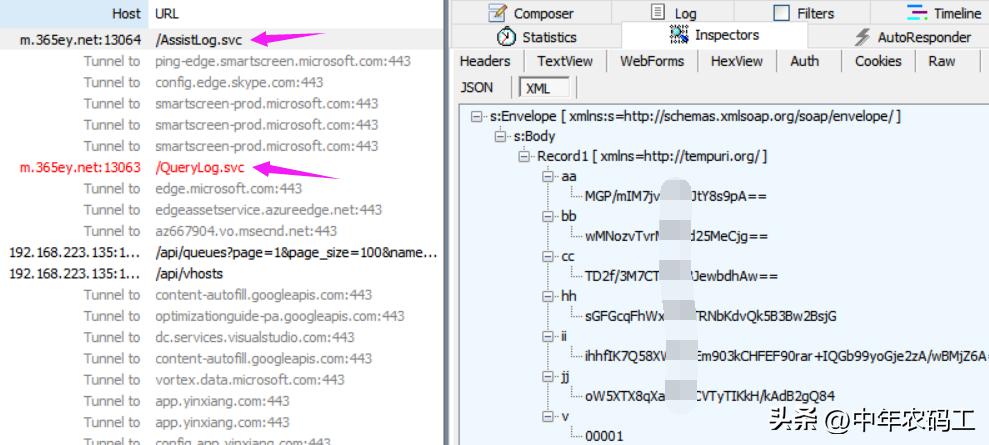Select the value under node hh

pos(710,316)
